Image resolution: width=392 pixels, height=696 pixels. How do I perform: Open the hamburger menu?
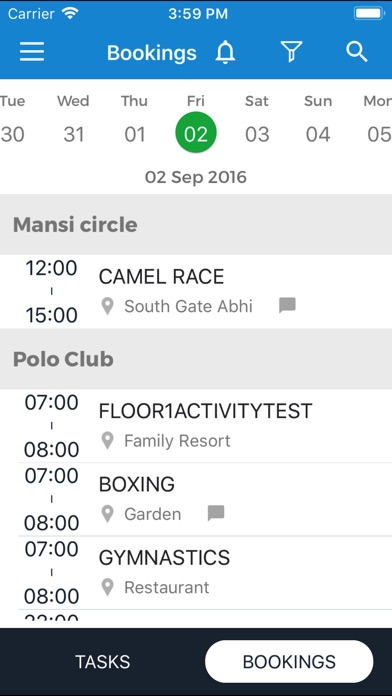(x=32, y=52)
